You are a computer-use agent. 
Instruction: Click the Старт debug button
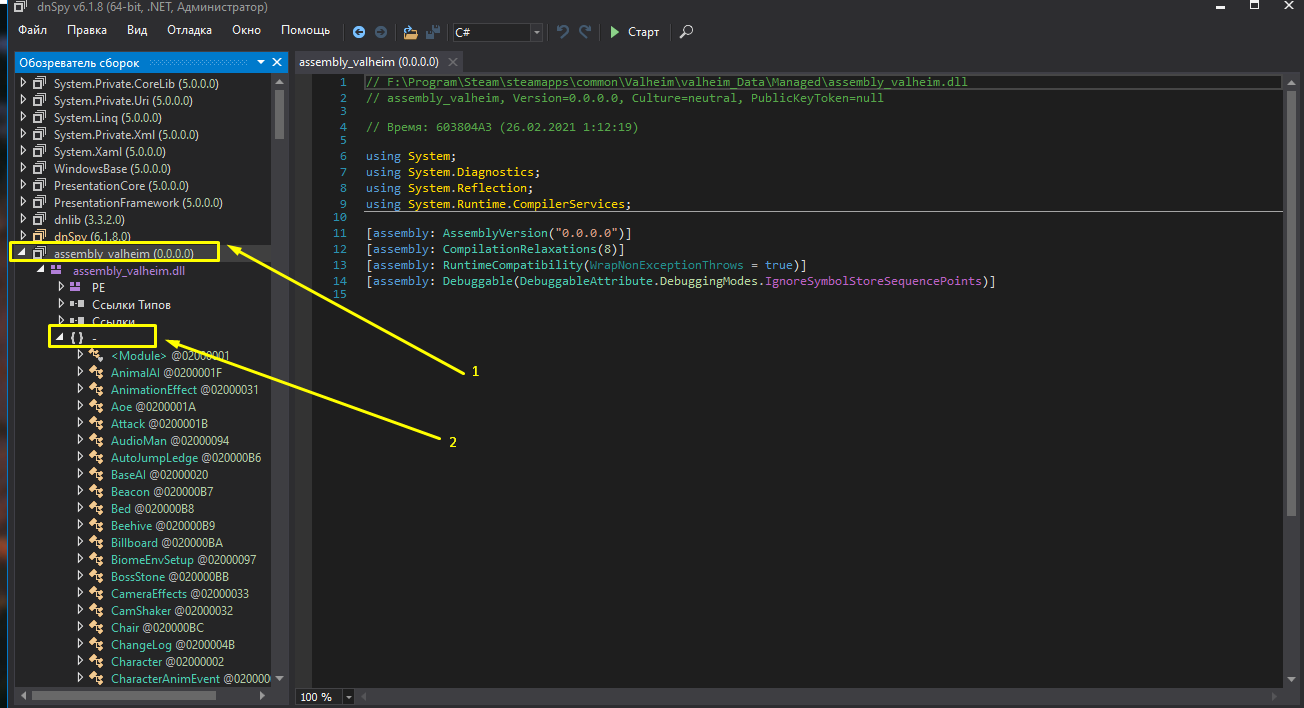[635, 32]
